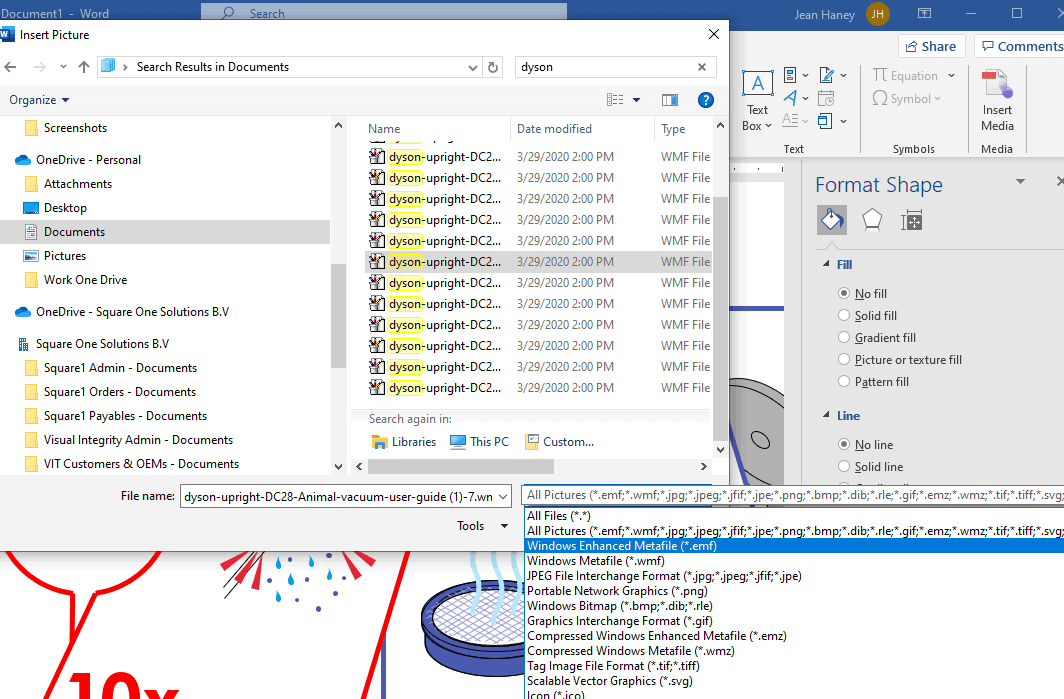
Task: Open Fill & Line tab in Format Shape
Action: (832, 220)
